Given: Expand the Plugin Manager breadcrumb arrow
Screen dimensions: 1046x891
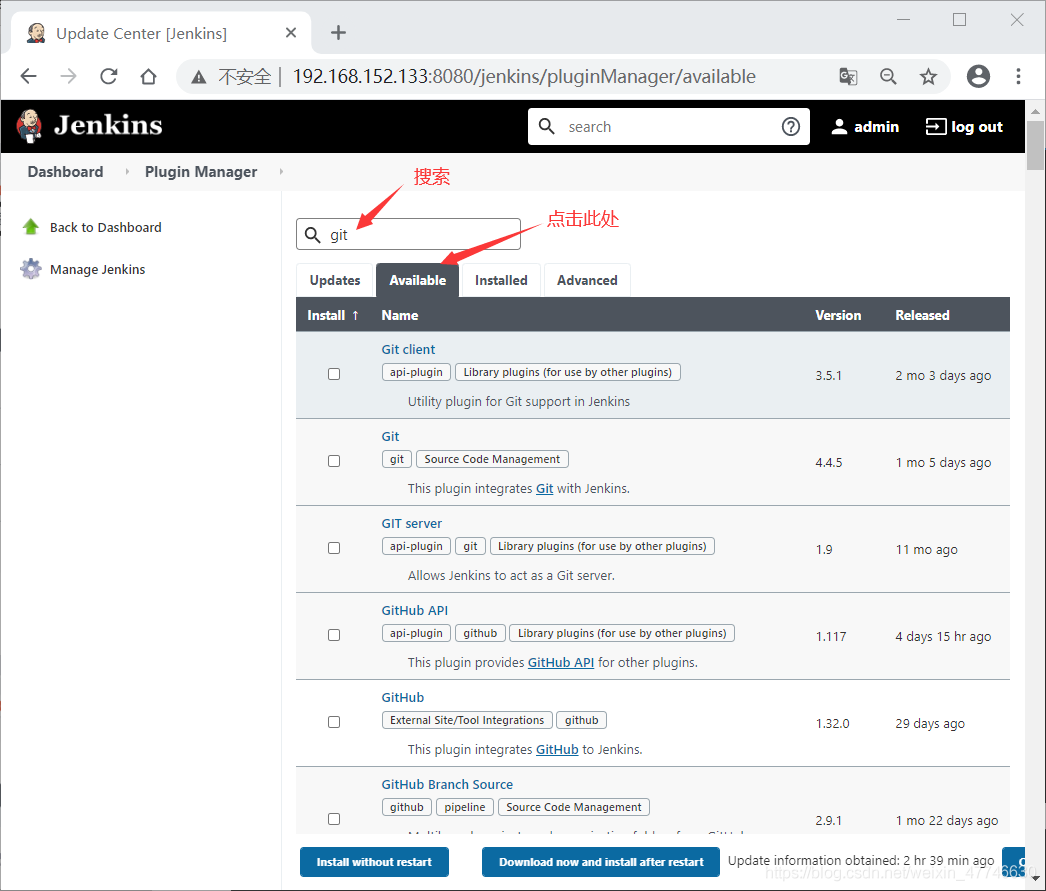Looking at the screenshot, I should click(x=281, y=172).
